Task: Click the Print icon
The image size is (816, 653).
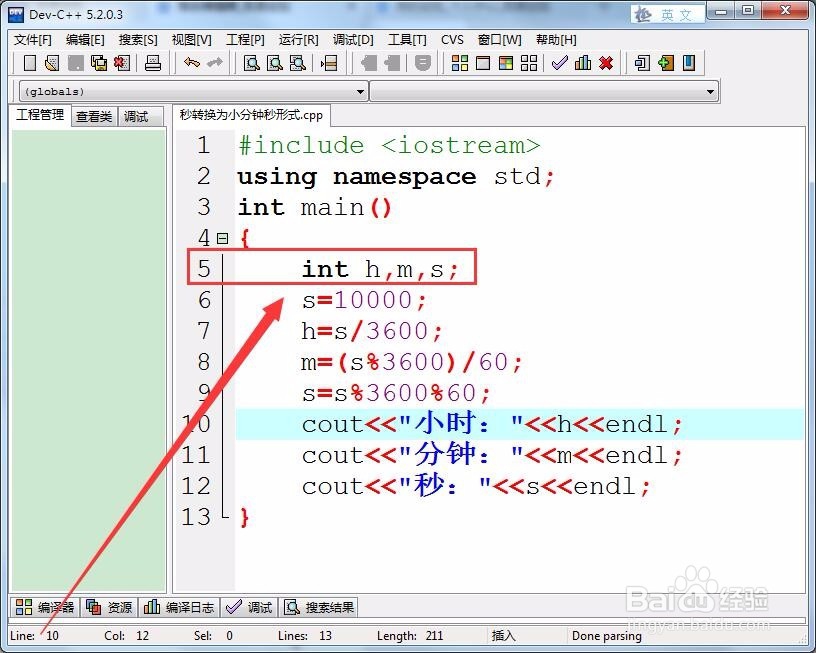Action: coord(152,62)
